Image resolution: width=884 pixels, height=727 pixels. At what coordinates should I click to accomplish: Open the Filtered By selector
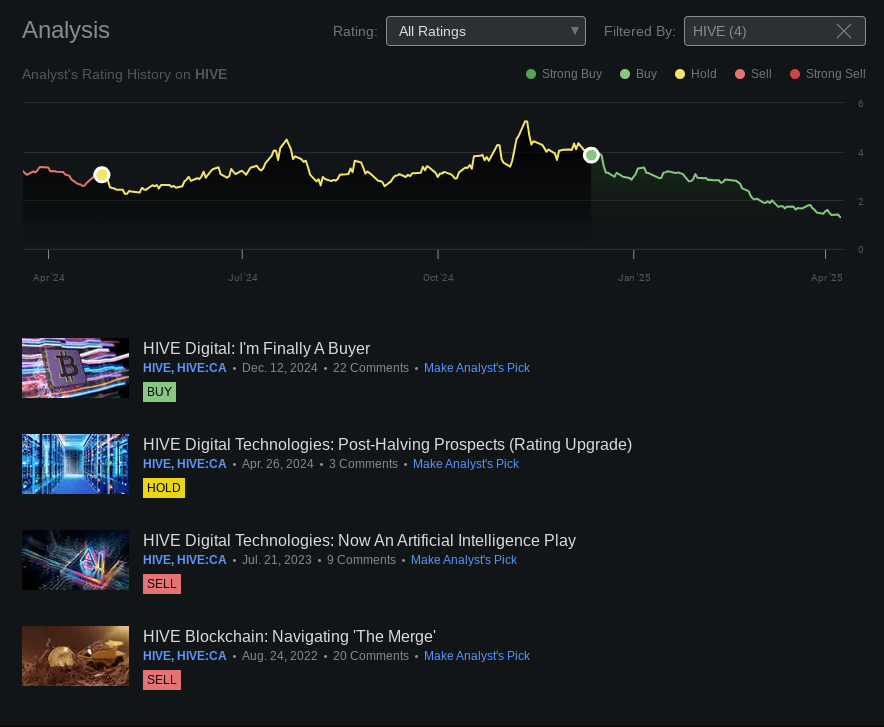click(x=765, y=31)
